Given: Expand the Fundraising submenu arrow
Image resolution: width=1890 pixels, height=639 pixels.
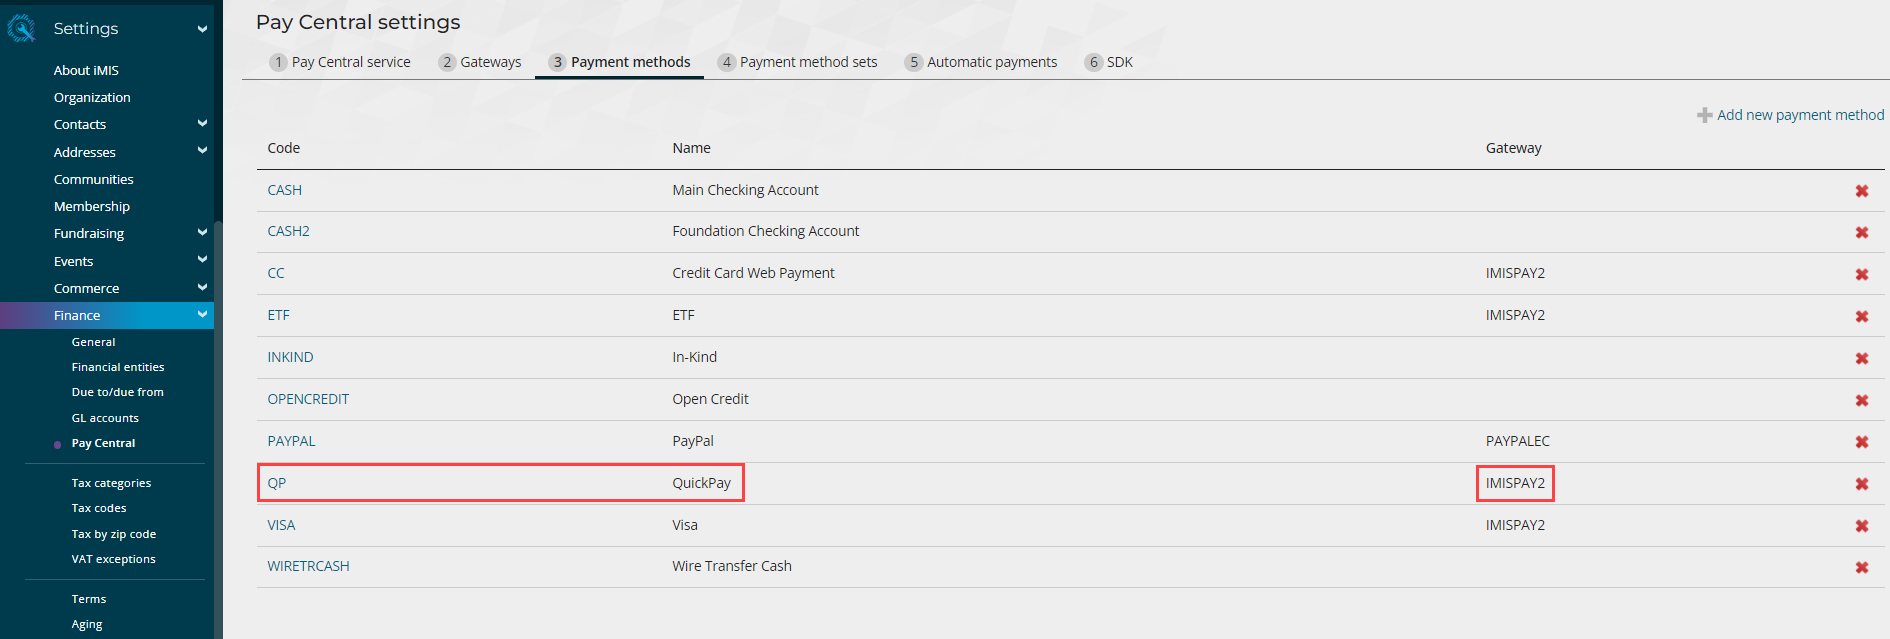Looking at the screenshot, I should click(202, 233).
